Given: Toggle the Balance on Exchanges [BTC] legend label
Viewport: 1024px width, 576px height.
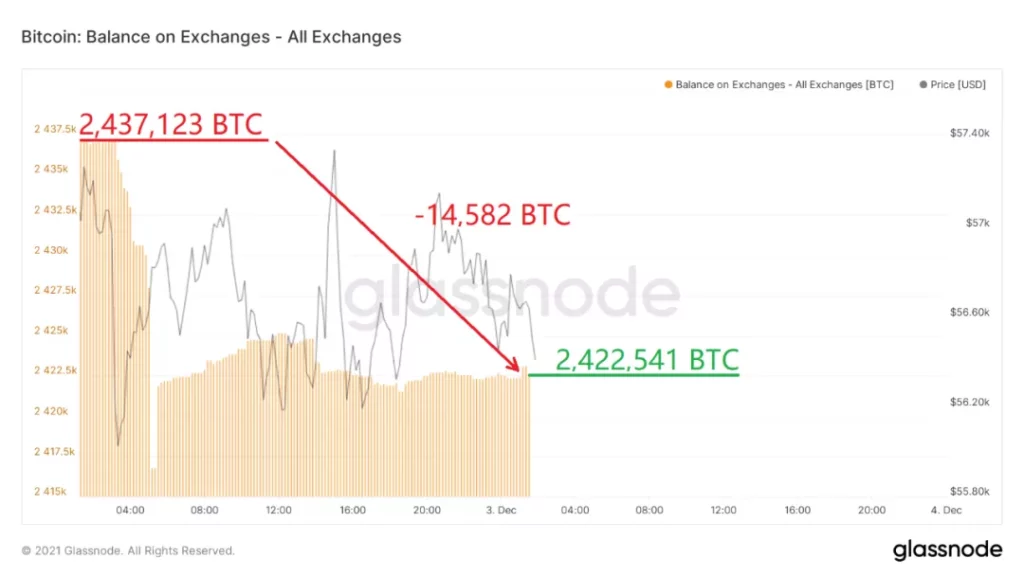Looking at the screenshot, I should click(x=784, y=85).
